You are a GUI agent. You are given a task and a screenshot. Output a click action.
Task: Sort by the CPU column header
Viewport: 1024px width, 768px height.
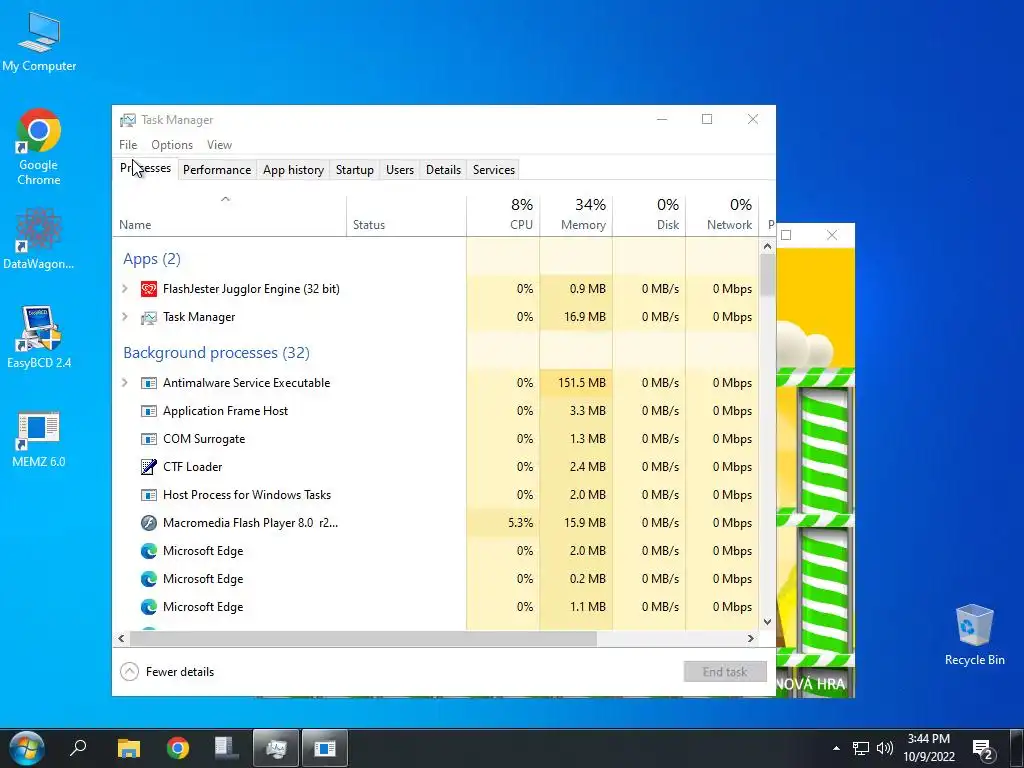(503, 216)
